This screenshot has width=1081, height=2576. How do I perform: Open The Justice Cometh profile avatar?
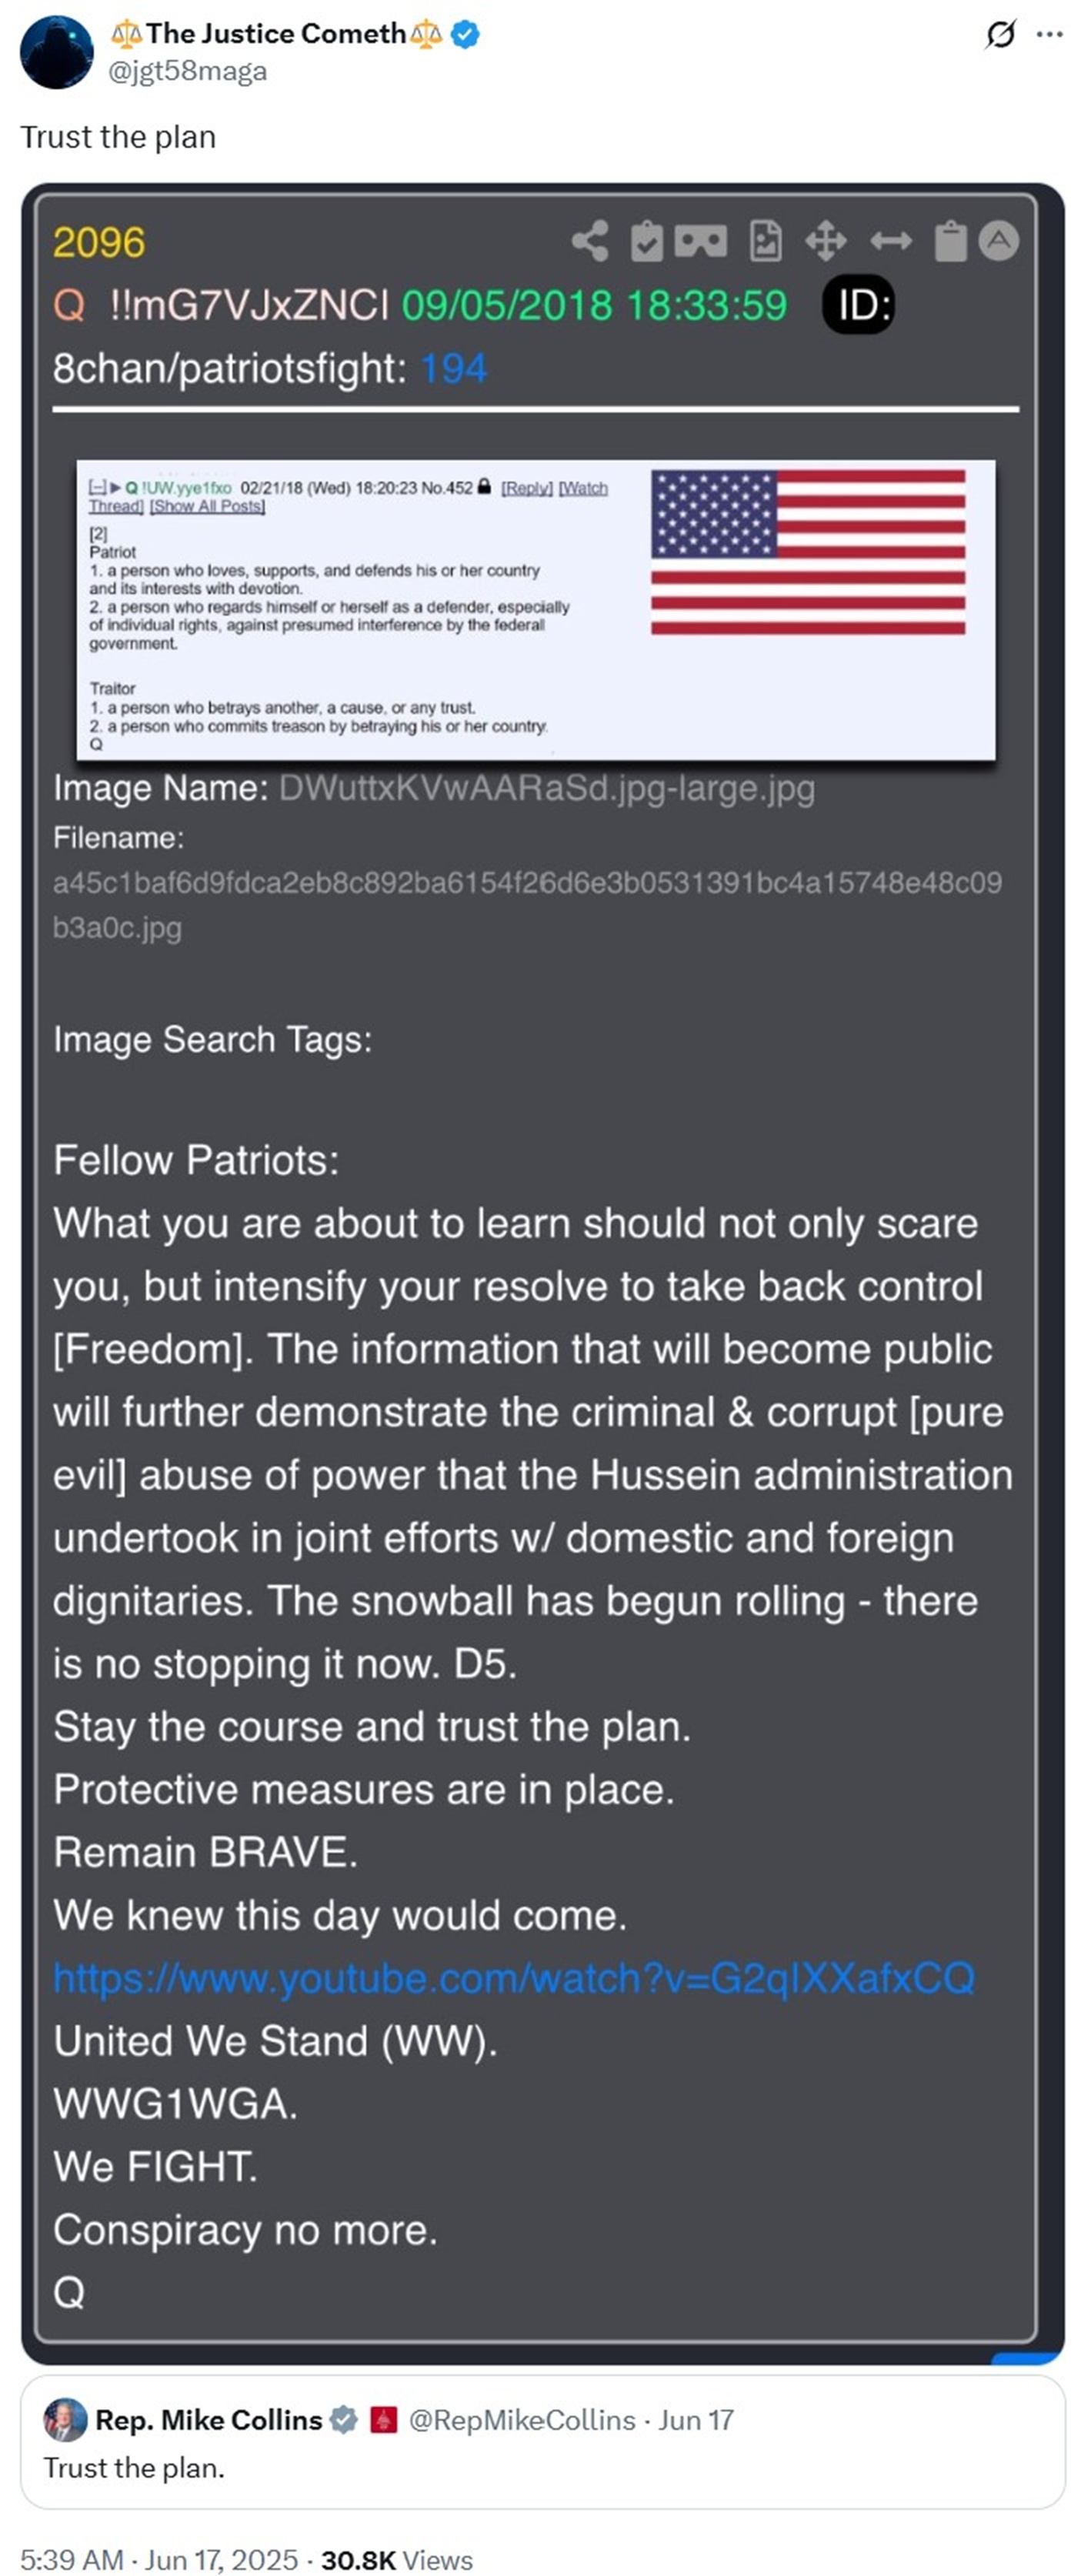(57, 52)
